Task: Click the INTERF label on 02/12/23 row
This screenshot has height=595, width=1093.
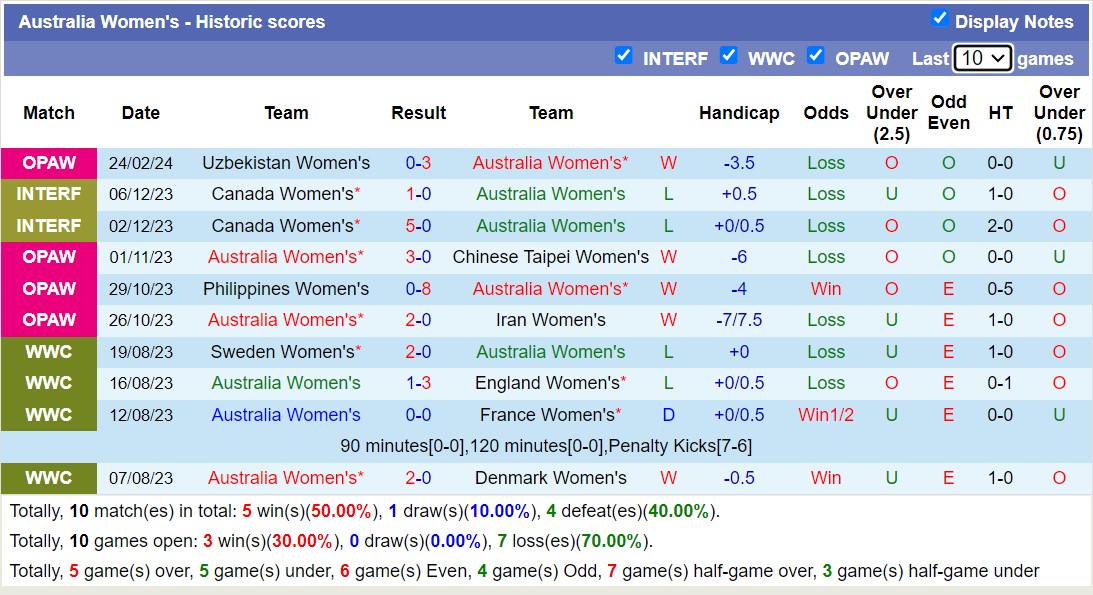Action: click(49, 226)
